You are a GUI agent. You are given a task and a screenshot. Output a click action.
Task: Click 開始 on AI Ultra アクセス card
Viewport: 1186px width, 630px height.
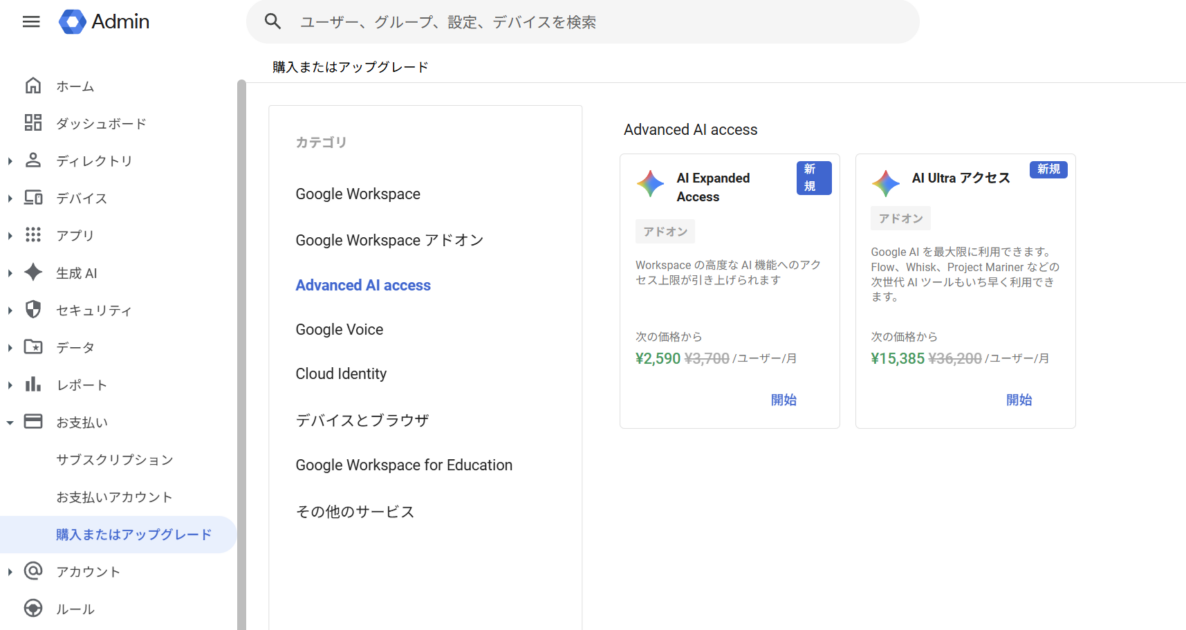(1018, 400)
